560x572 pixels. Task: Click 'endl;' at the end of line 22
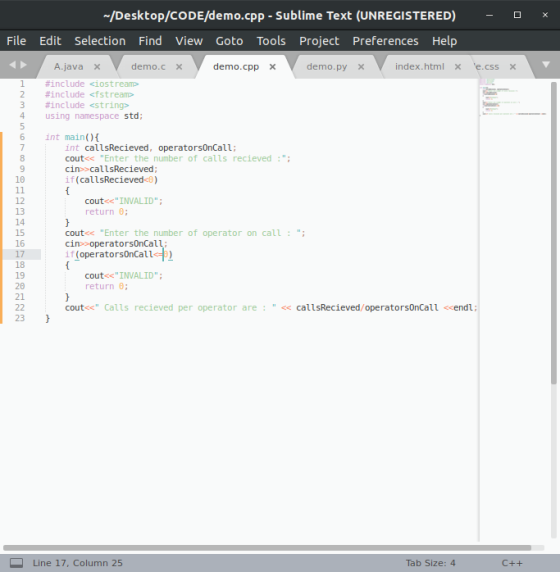465,308
